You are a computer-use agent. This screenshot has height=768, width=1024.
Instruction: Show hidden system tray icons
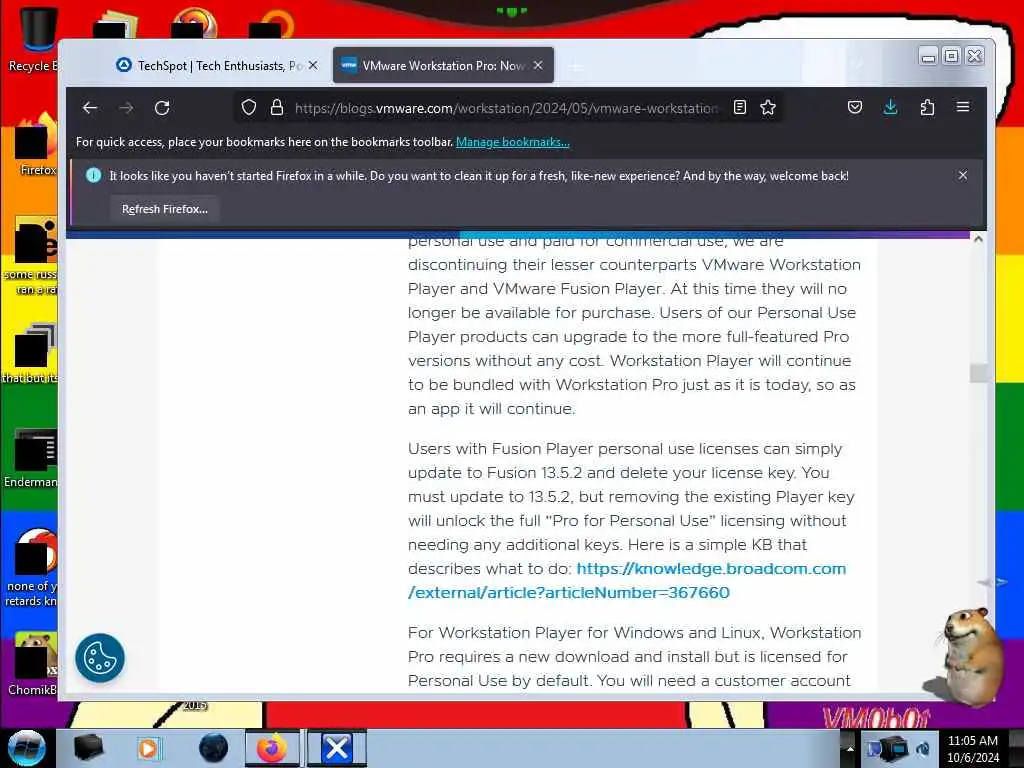850,748
